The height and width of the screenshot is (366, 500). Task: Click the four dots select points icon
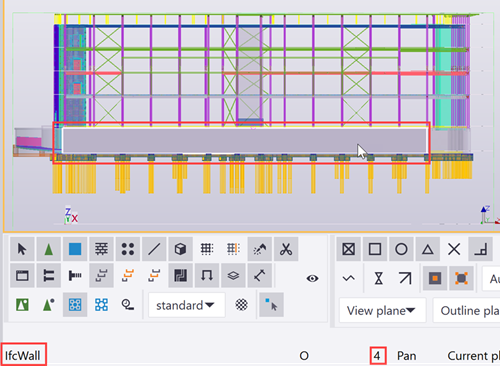(128, 249)
